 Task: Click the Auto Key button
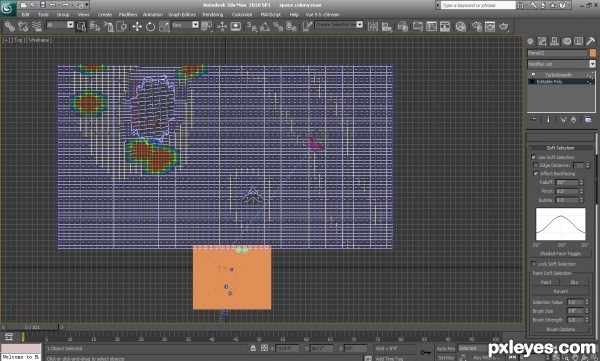[x=446, y=348]
